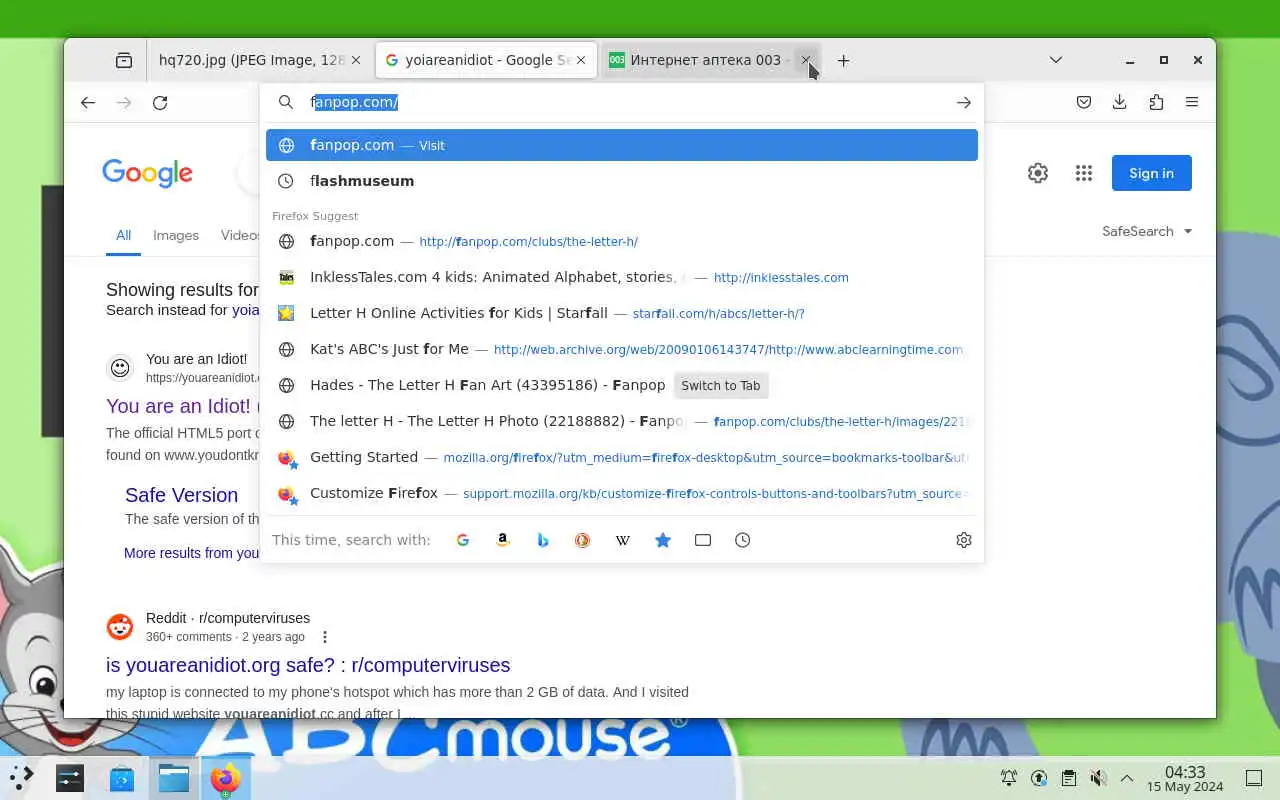
Task: Search this time with Wikipedia
Action: (x=623, y=540)
